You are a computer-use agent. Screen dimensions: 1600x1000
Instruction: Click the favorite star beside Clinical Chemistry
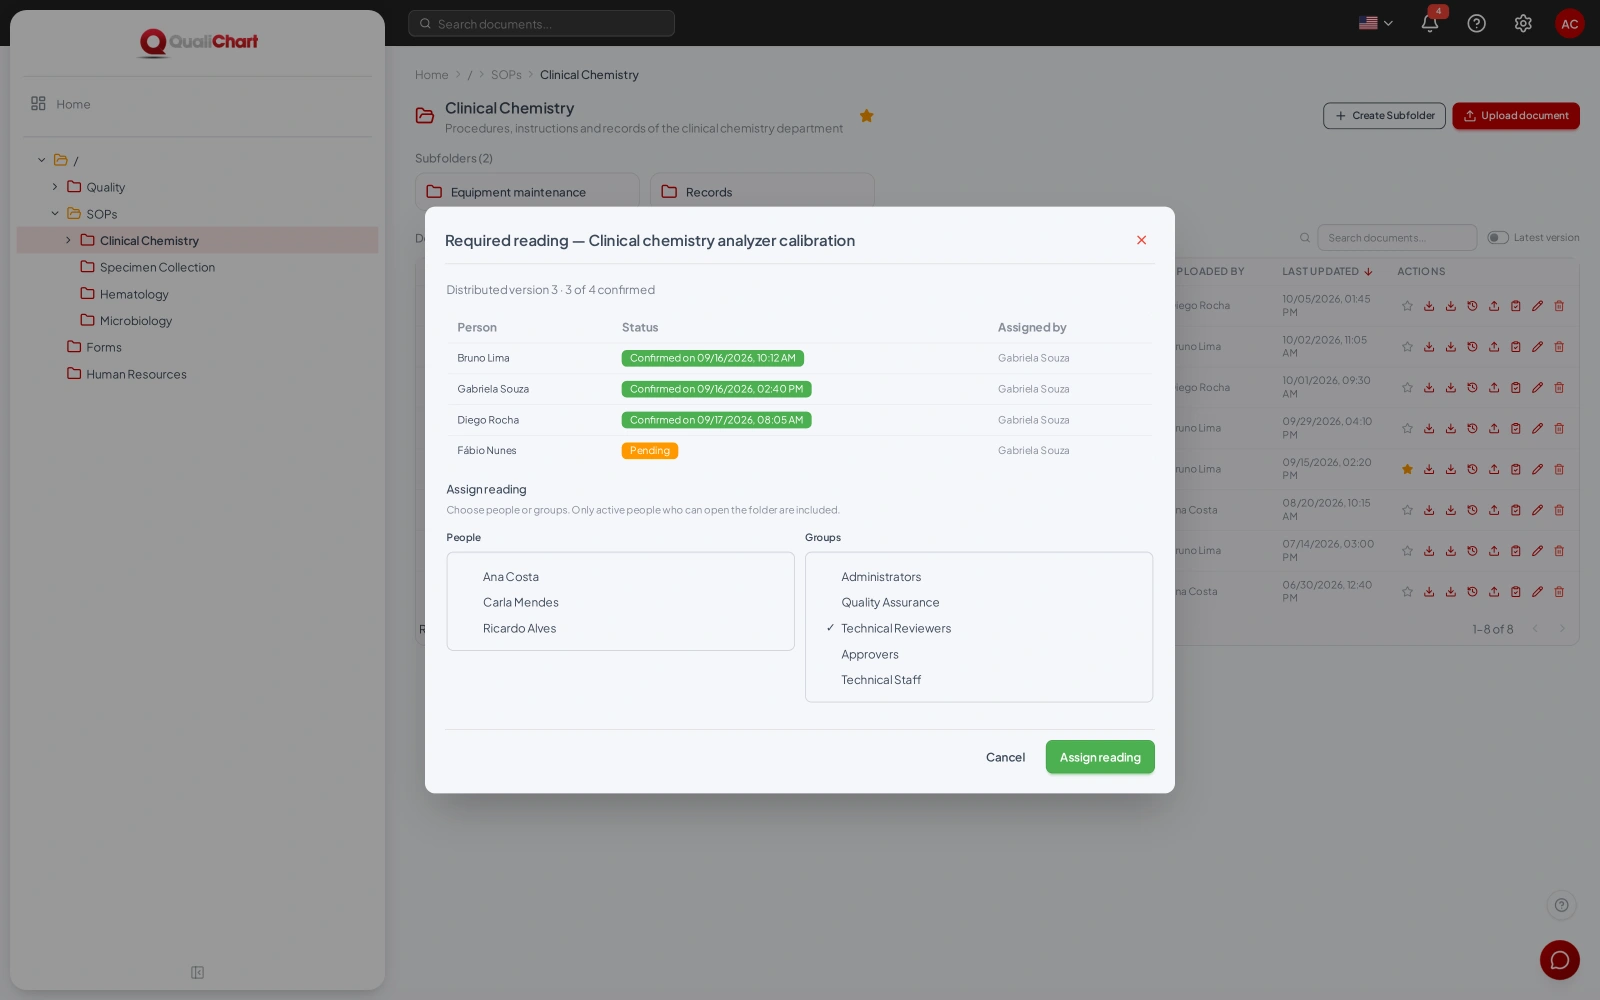[867, 116]
